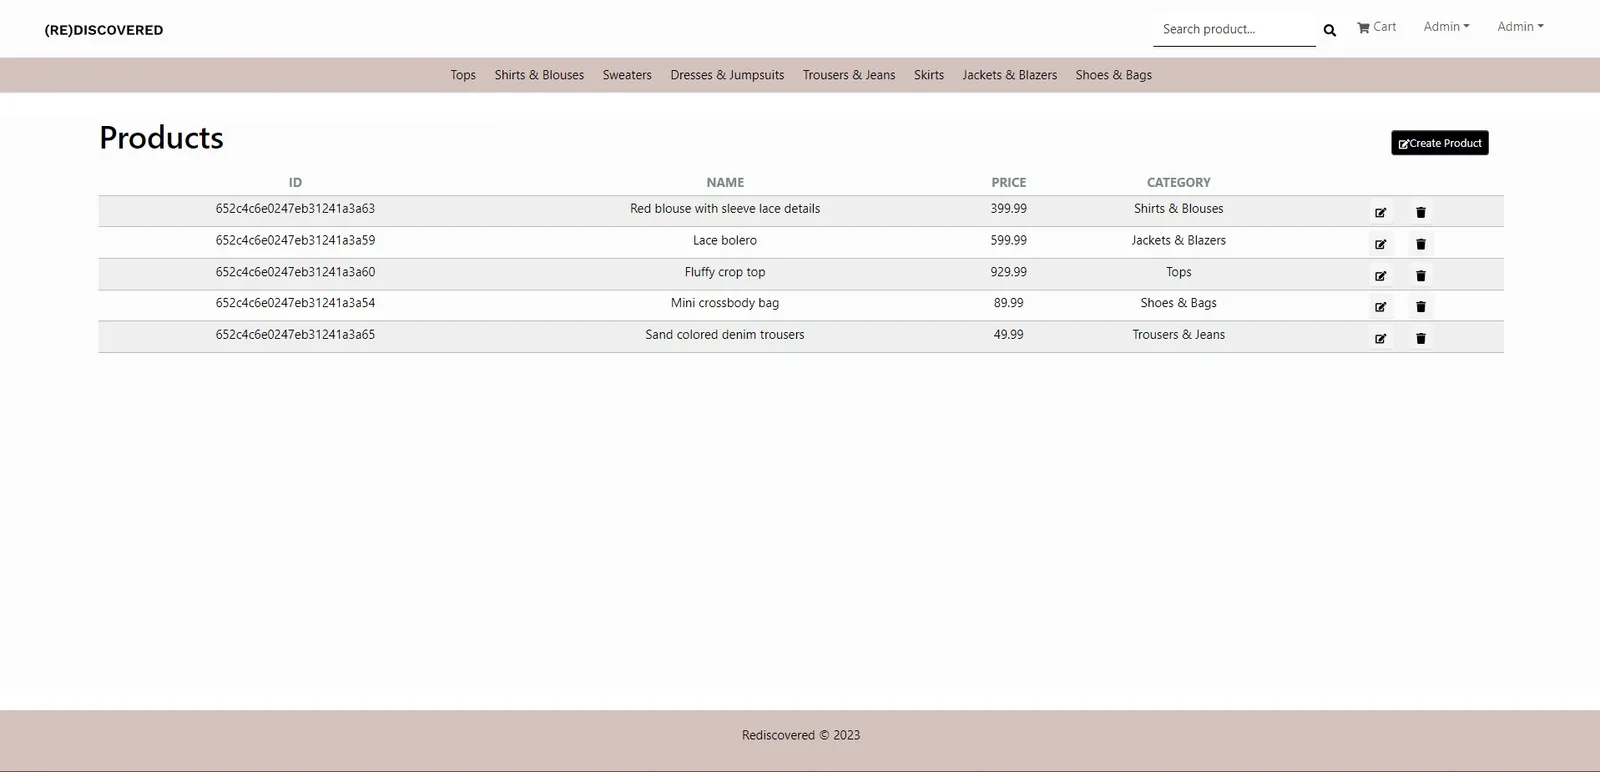Go to the Tops category menu

tap(463, 75)
